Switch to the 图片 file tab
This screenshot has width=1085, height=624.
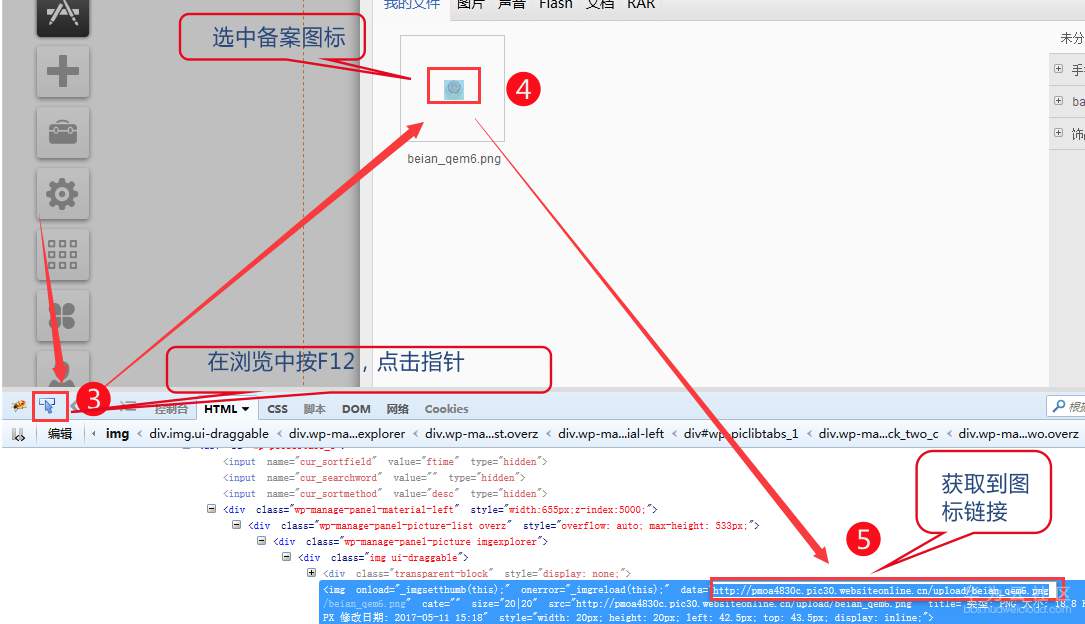point(471,4)
